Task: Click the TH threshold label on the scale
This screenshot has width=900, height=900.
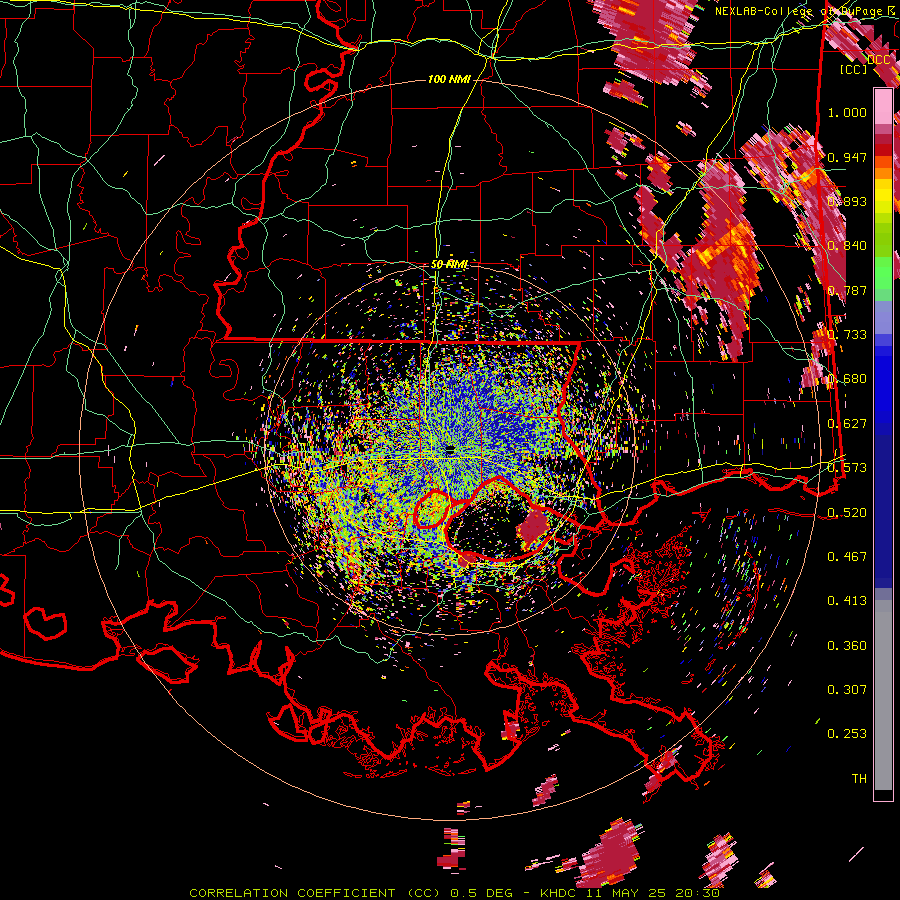Action: point(859,779)
